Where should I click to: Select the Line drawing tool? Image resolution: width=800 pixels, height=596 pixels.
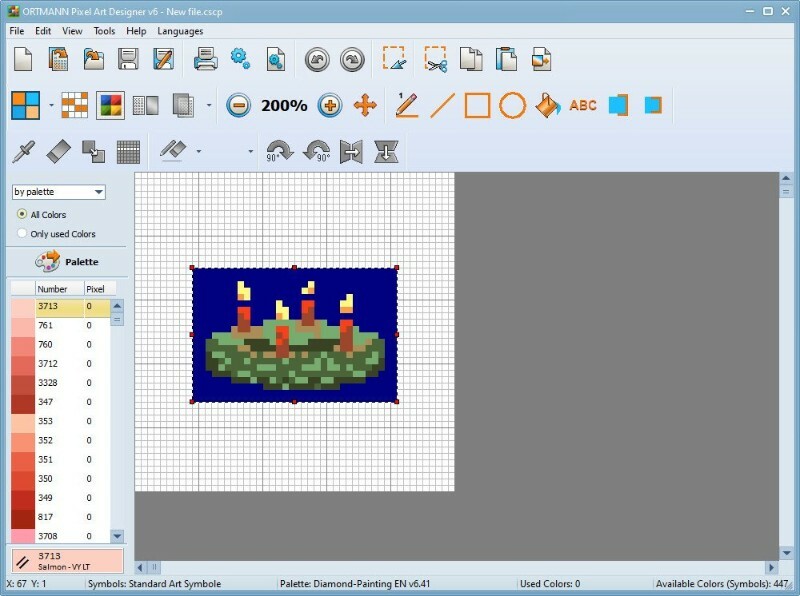pyautogui.click(x=442, y=105)
